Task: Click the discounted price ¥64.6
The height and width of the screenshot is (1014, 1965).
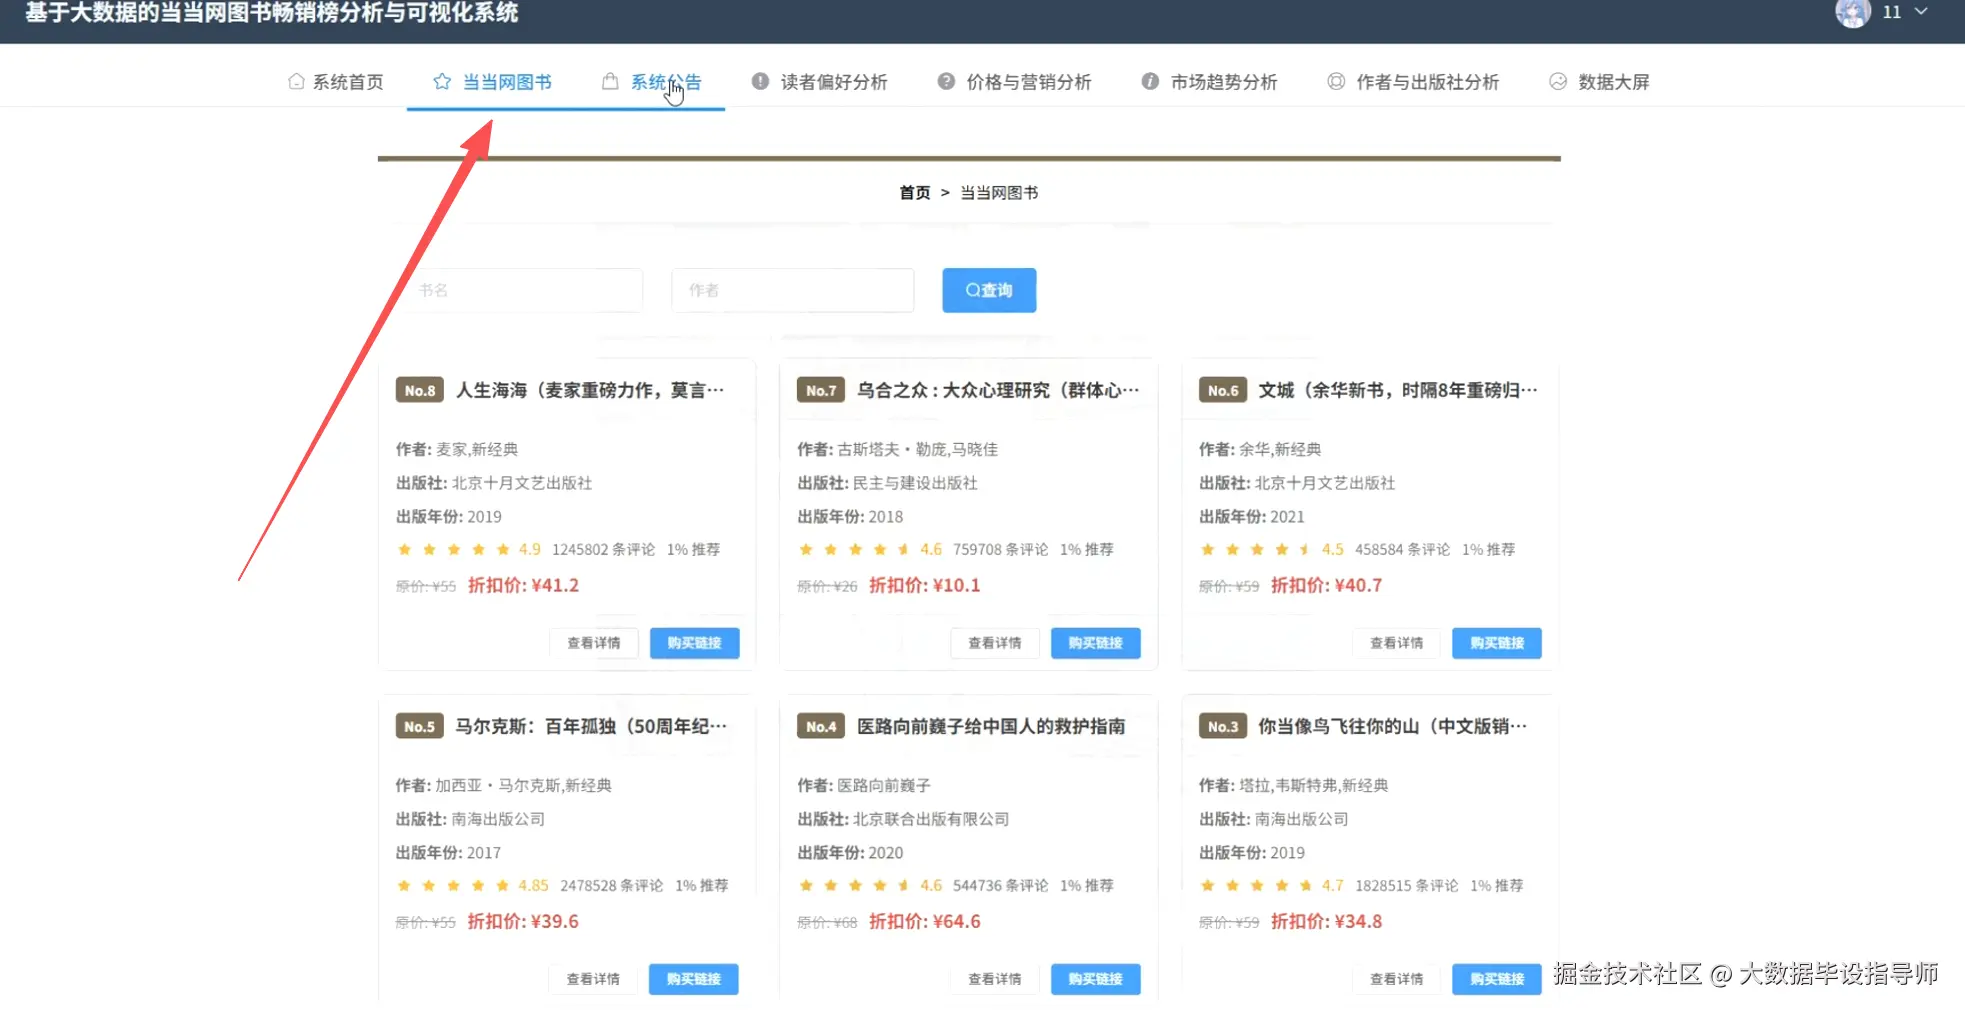Action: tap(925, 921)
